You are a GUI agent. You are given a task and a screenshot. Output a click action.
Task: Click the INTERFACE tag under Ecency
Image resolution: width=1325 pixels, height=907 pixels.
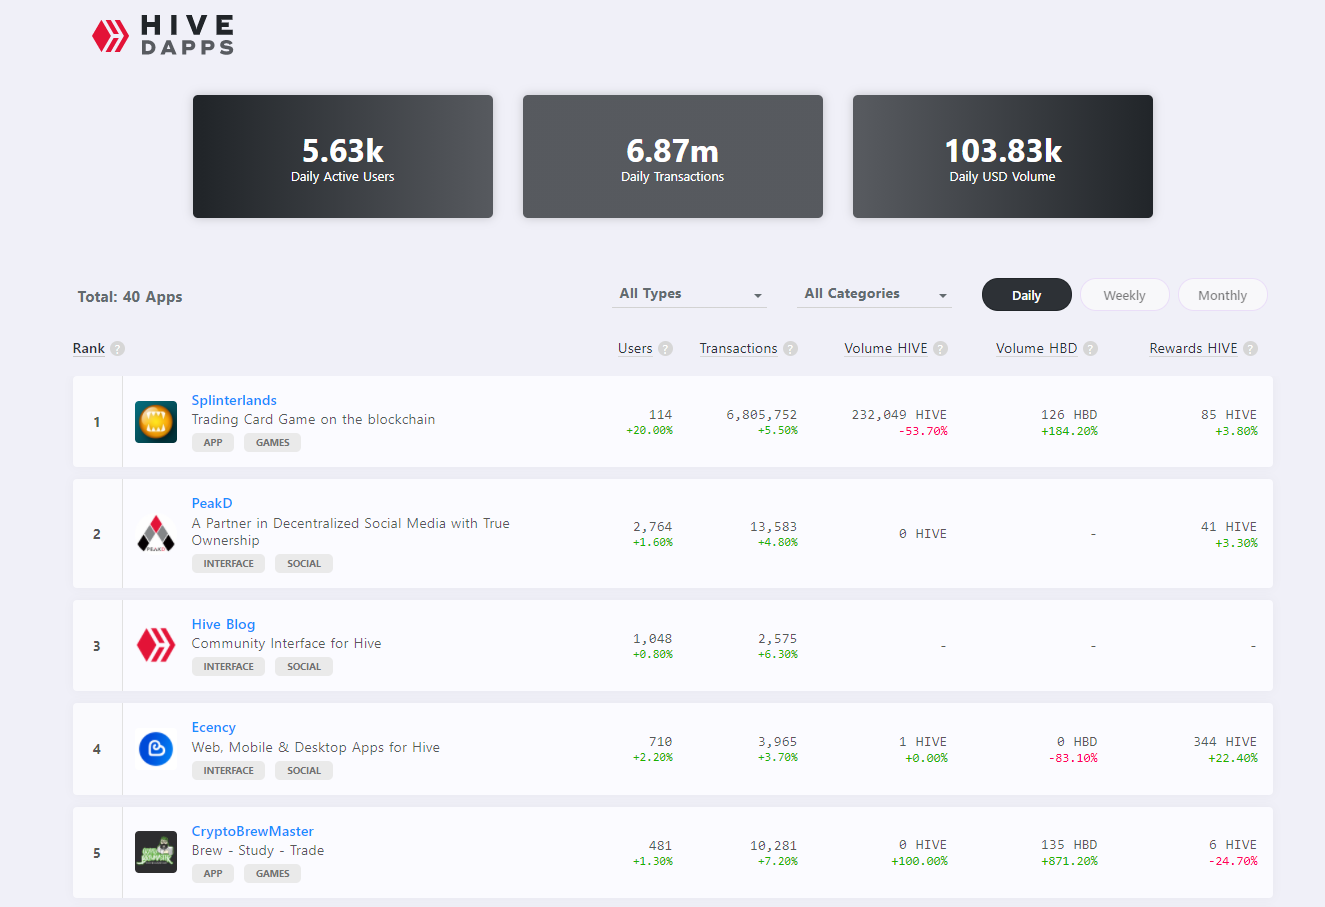[229, 771]
